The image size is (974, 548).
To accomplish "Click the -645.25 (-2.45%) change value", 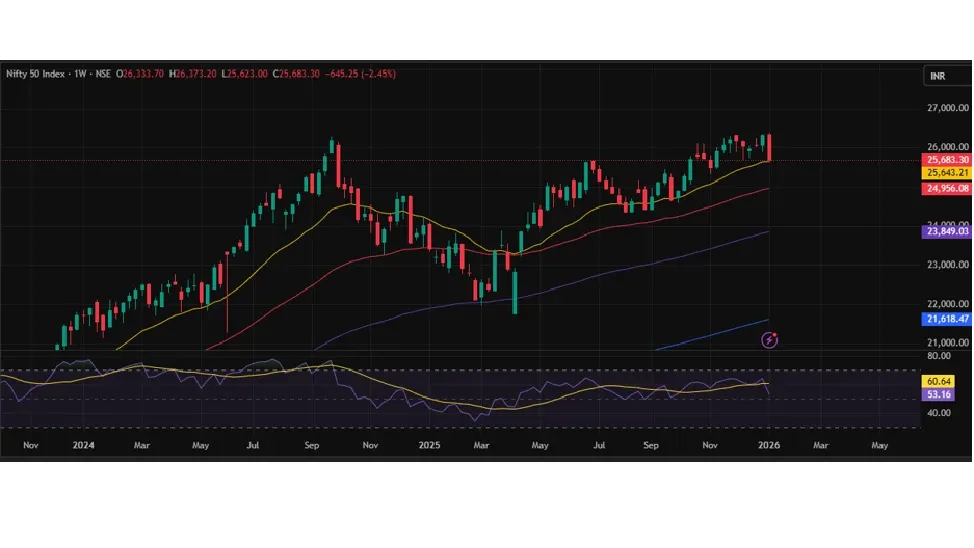I will (x=360, y=74).
